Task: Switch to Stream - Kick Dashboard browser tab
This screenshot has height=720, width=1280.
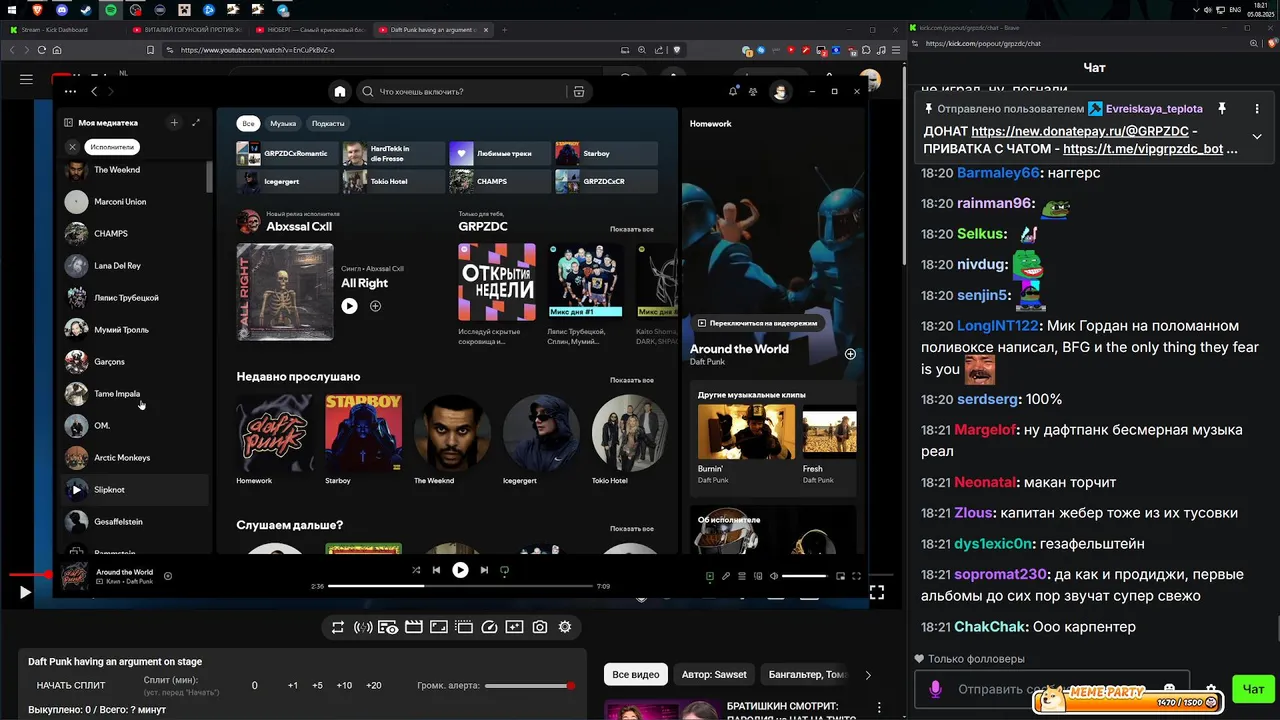Action: click(60, 30)
